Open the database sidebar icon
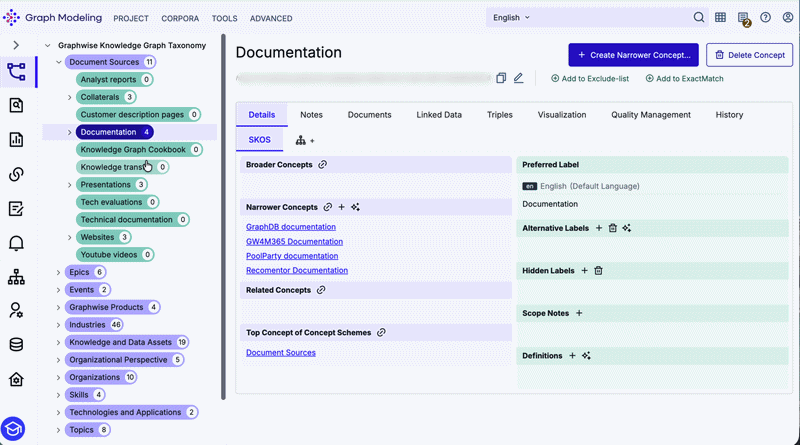 click(x=16, y=344)
